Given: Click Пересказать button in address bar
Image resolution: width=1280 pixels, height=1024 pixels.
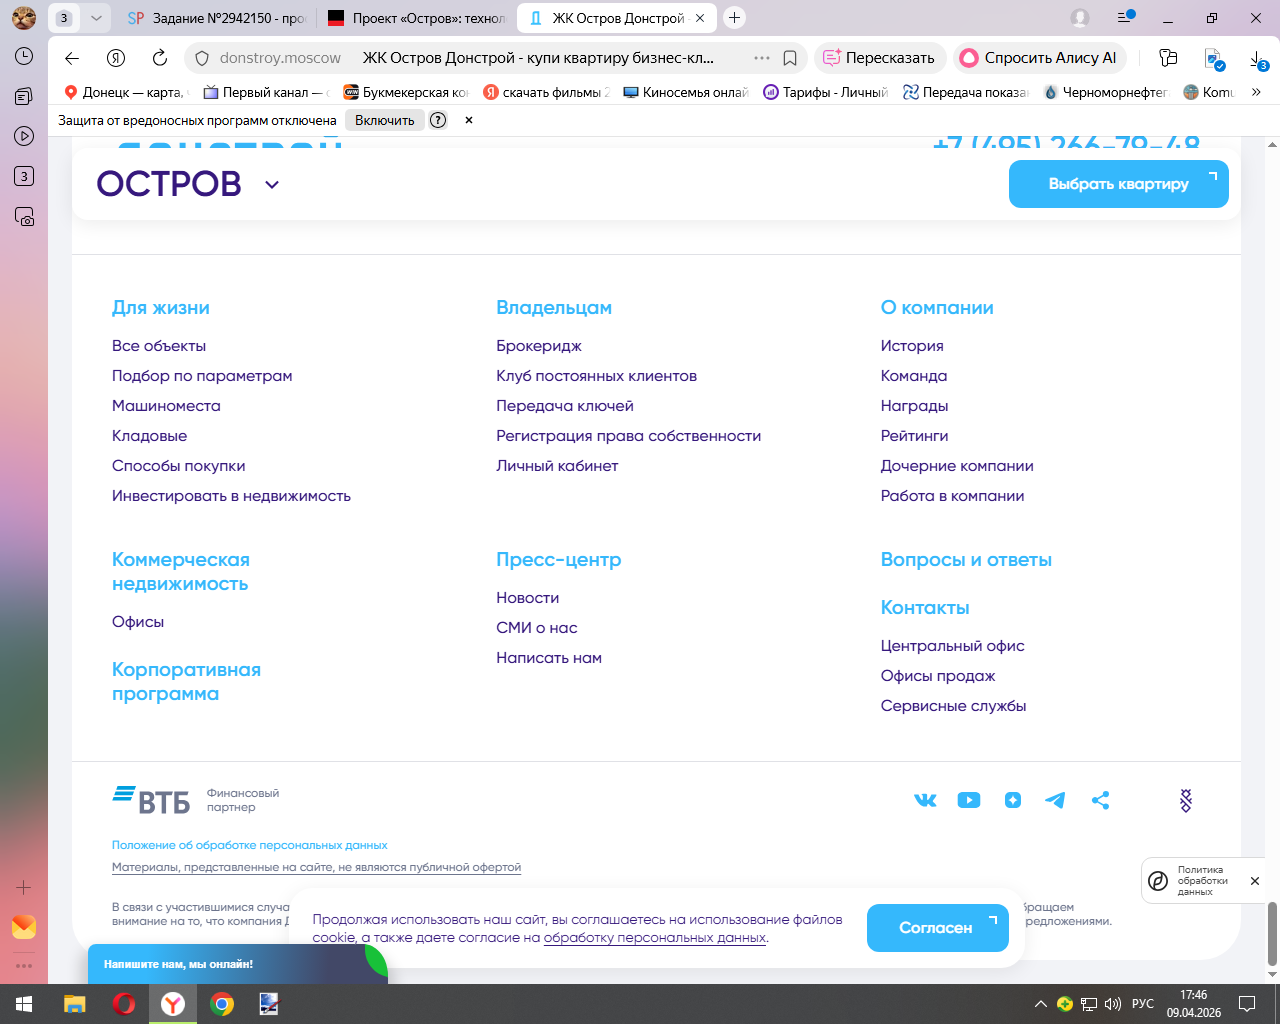Looking at the screenshot, I should coord(879,58).
